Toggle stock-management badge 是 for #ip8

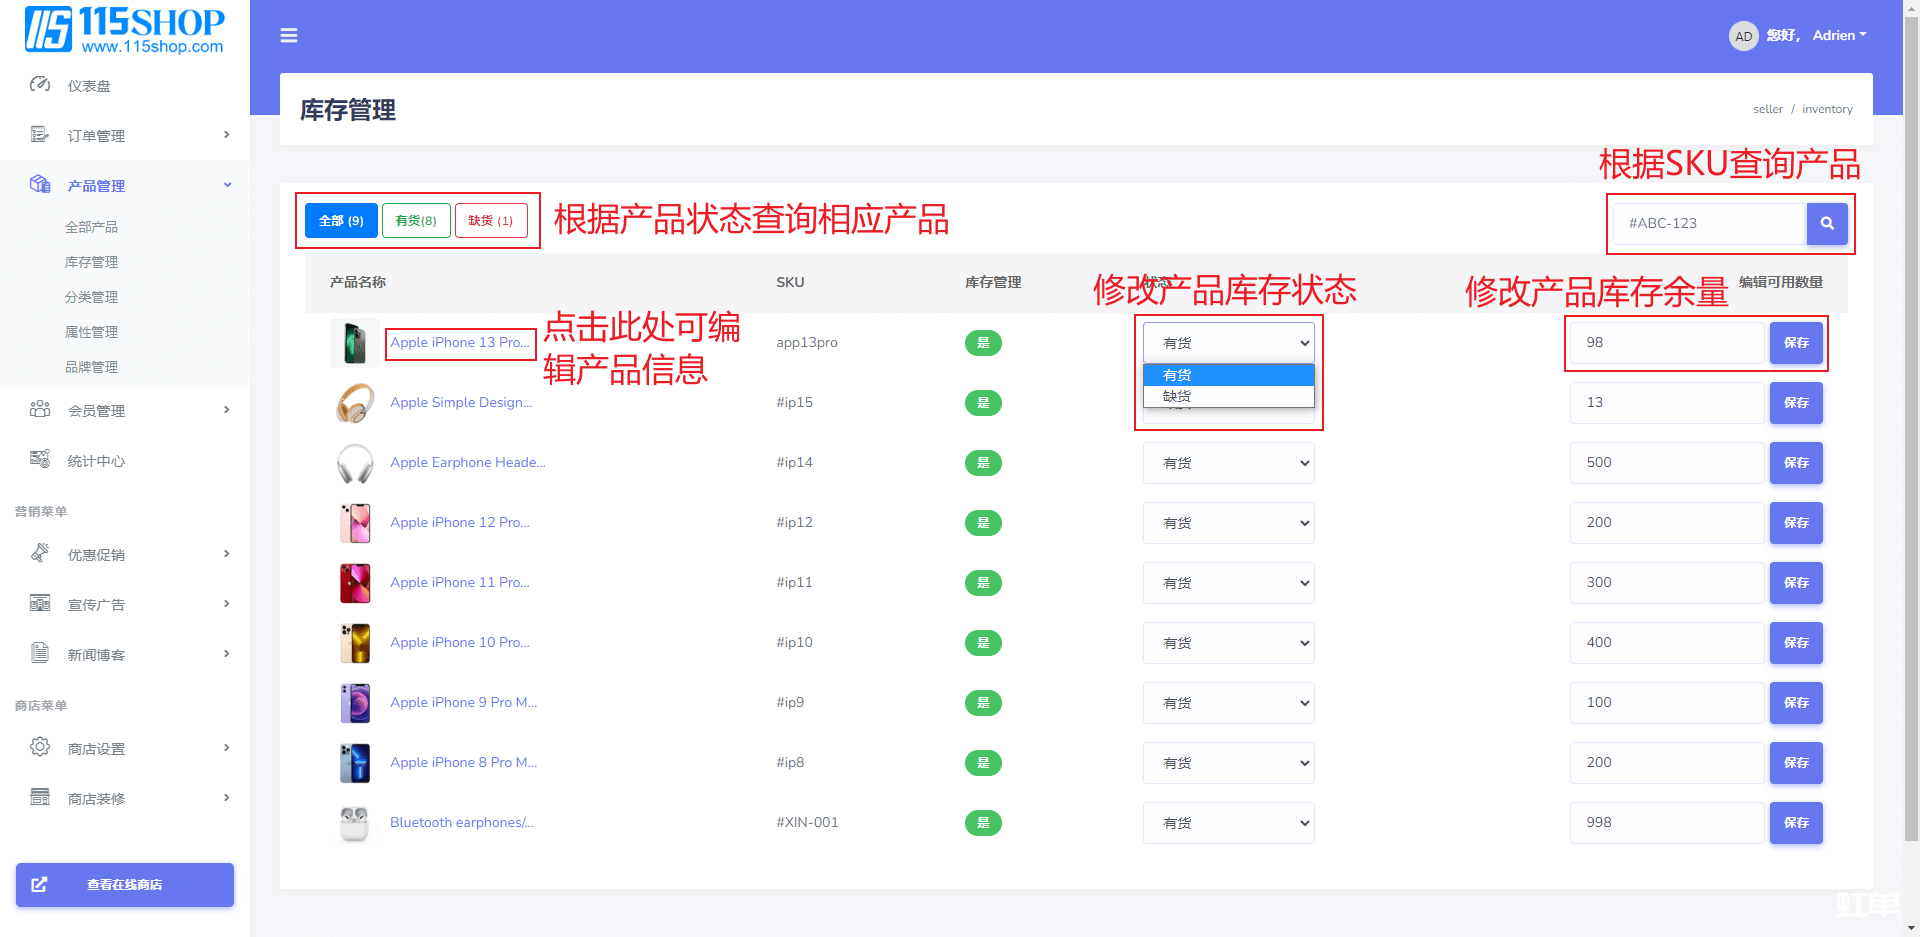click(x=983, y=763)
